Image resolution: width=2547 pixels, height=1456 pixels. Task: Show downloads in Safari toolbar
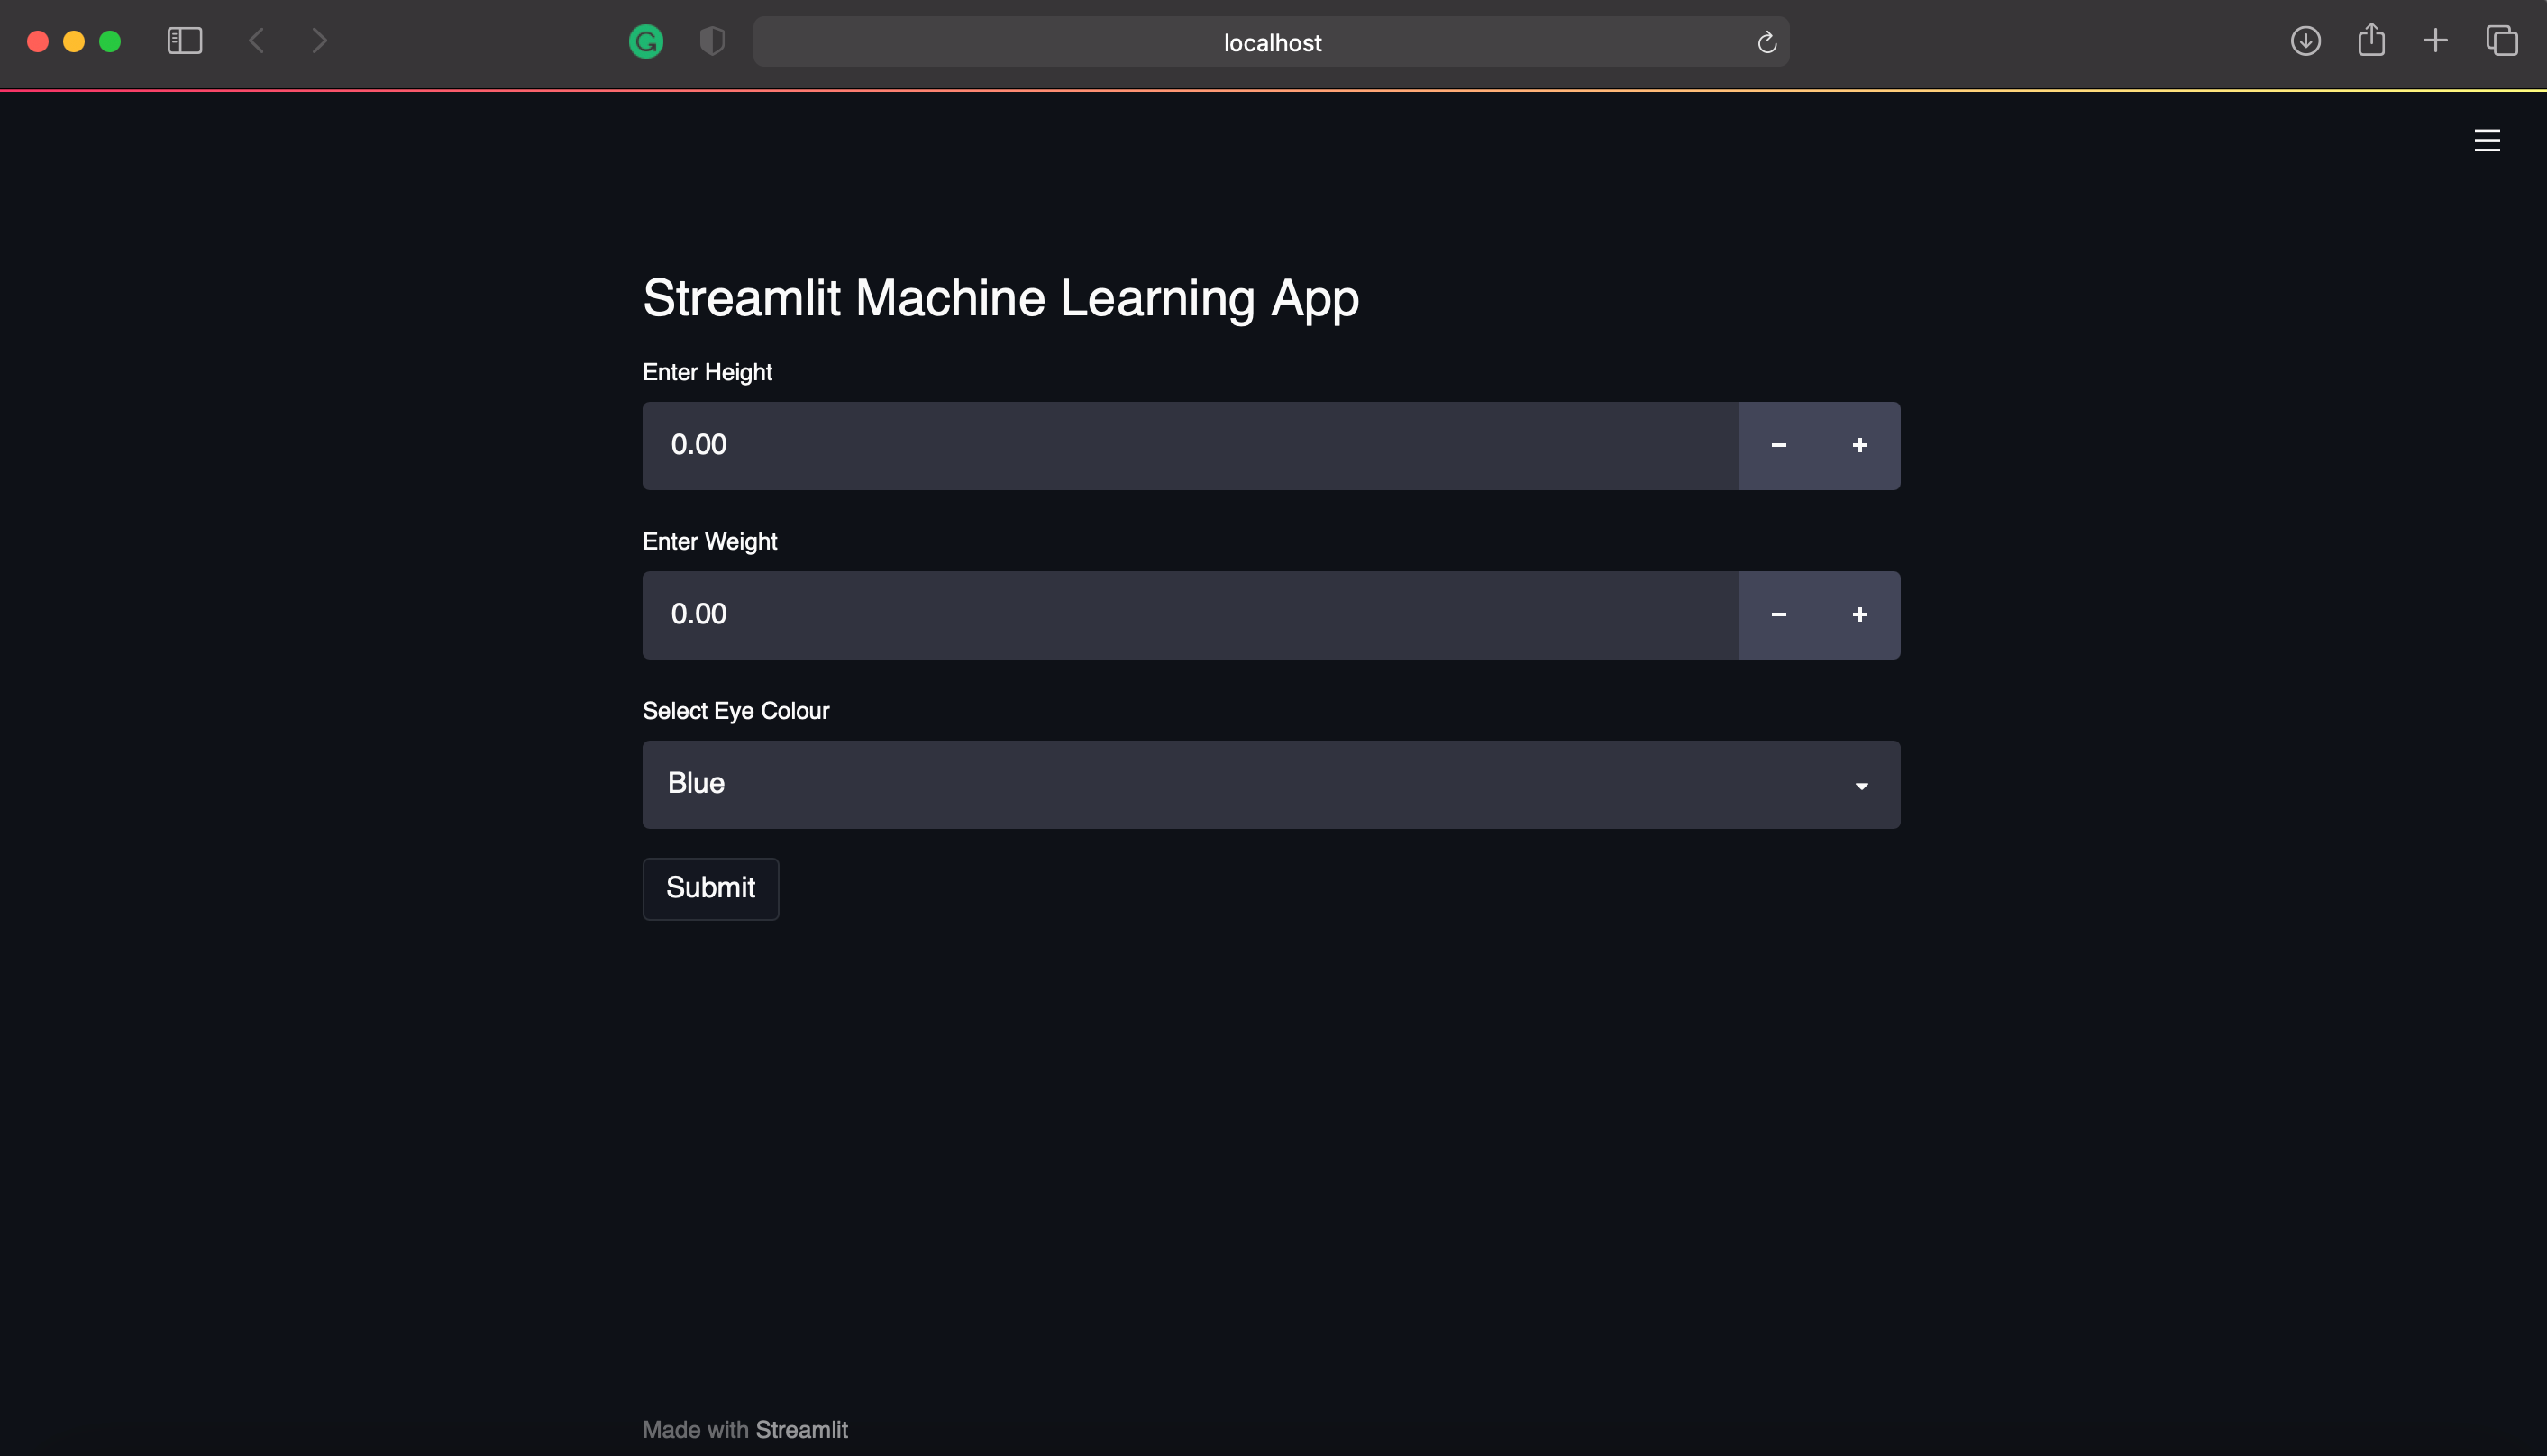2305,41
